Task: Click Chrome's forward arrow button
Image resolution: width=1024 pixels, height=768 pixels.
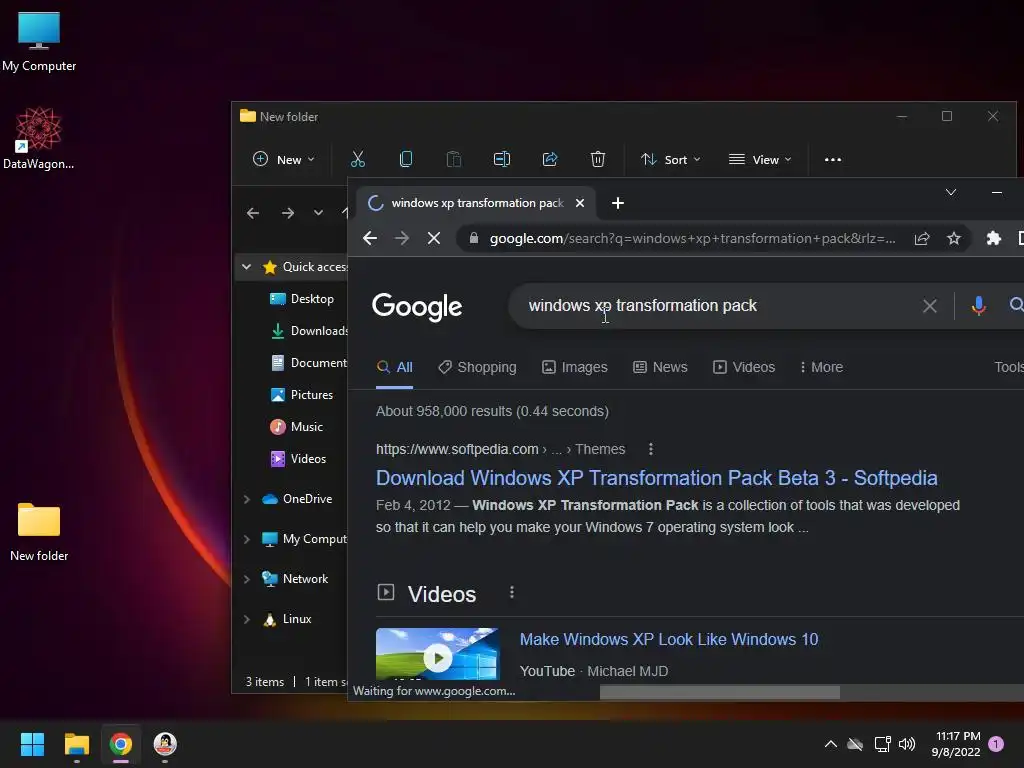Action: click(x=402, y=238)
